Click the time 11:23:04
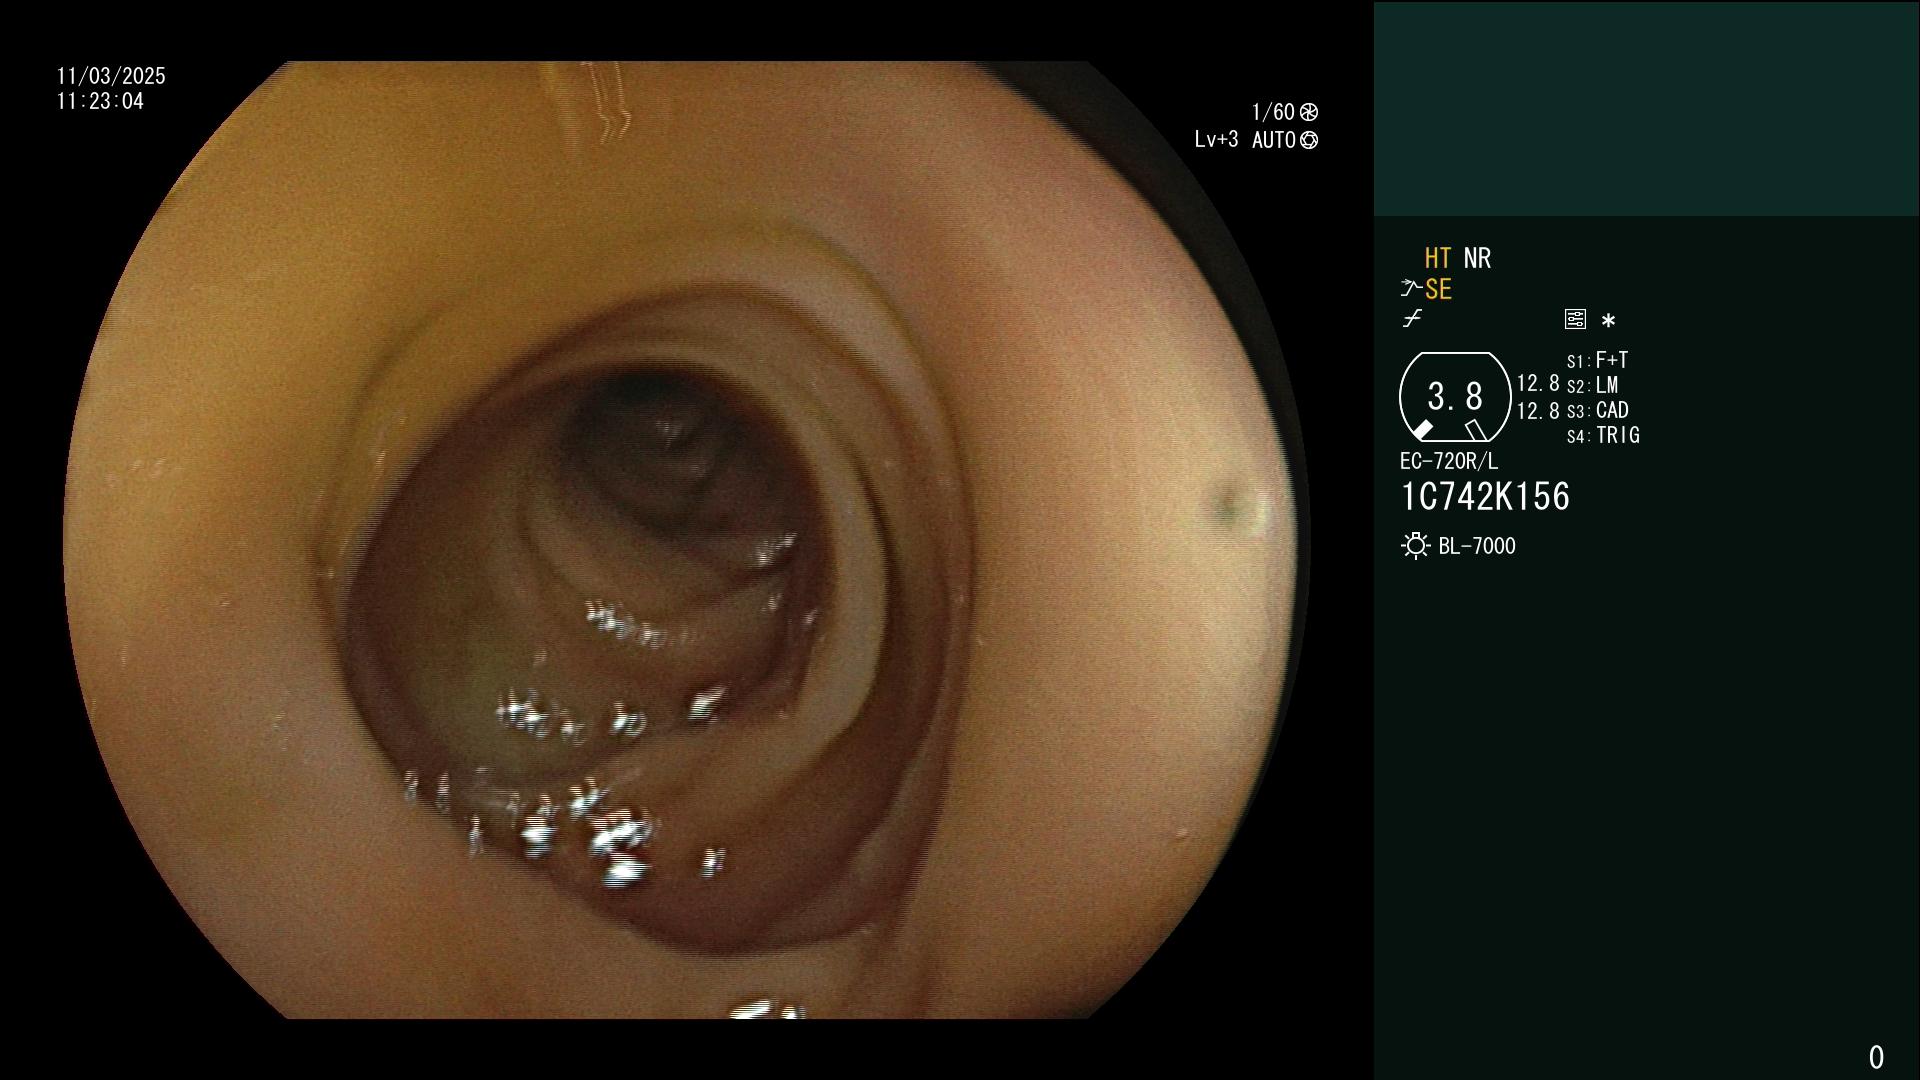Viewport: 1920px width, 1080px height. (100, 101)
